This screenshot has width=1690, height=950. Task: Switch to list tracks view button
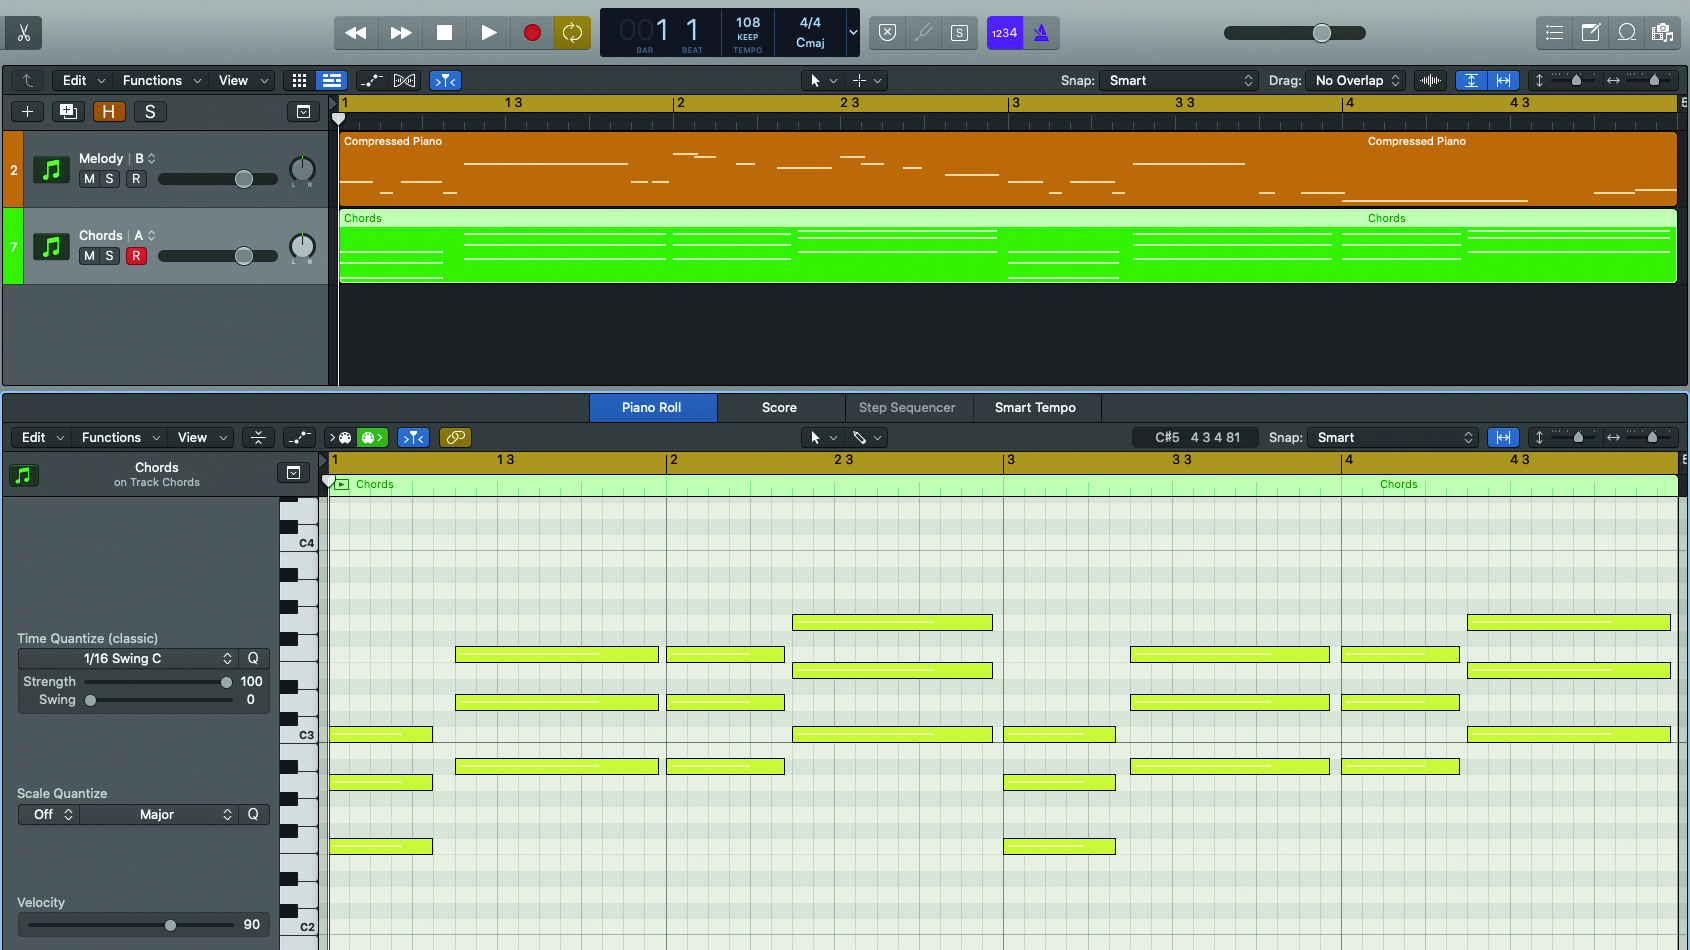[331, 80]
